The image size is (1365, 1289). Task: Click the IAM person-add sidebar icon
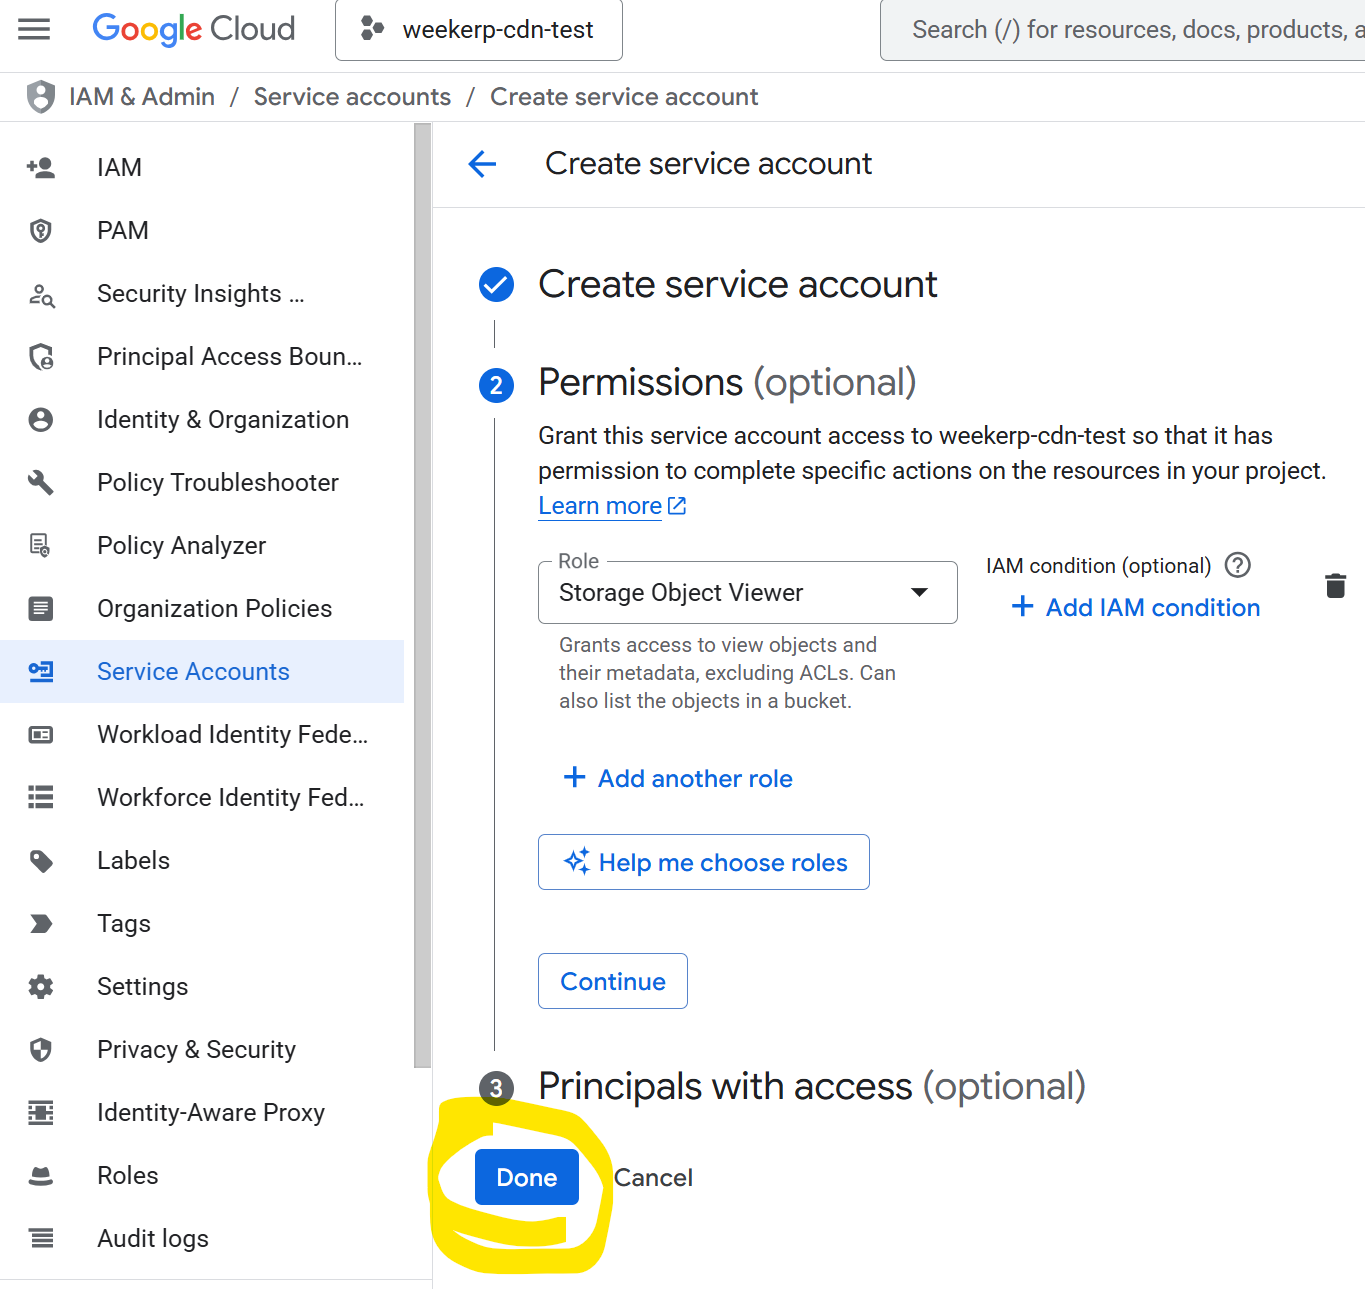click(x=41, y=168)
